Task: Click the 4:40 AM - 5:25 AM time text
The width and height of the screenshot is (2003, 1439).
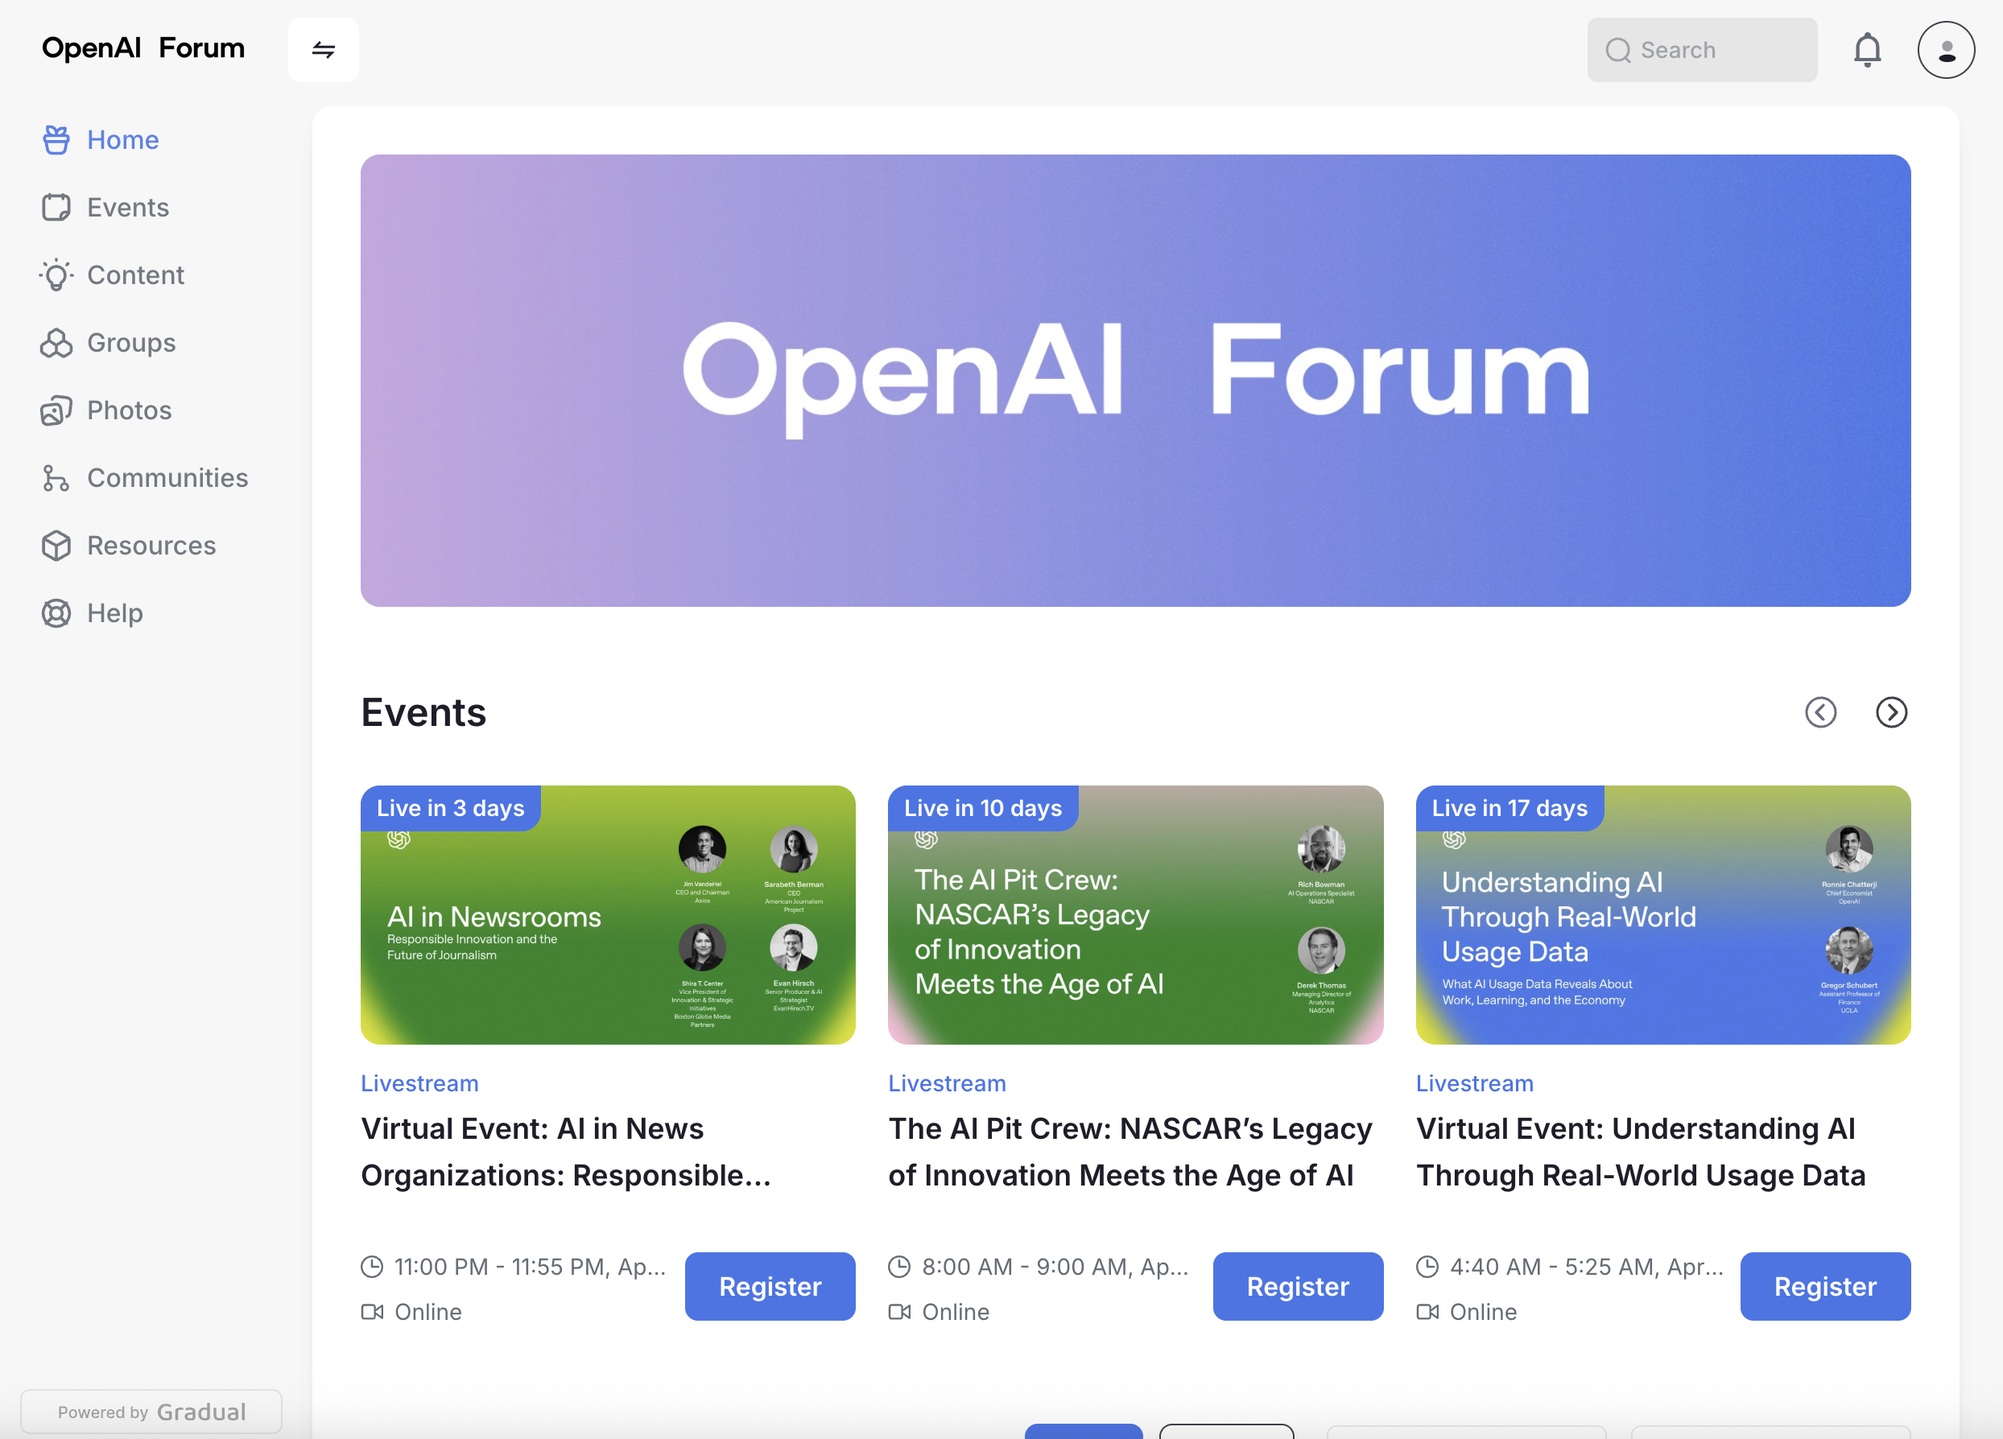Action: [1587, 1267]
